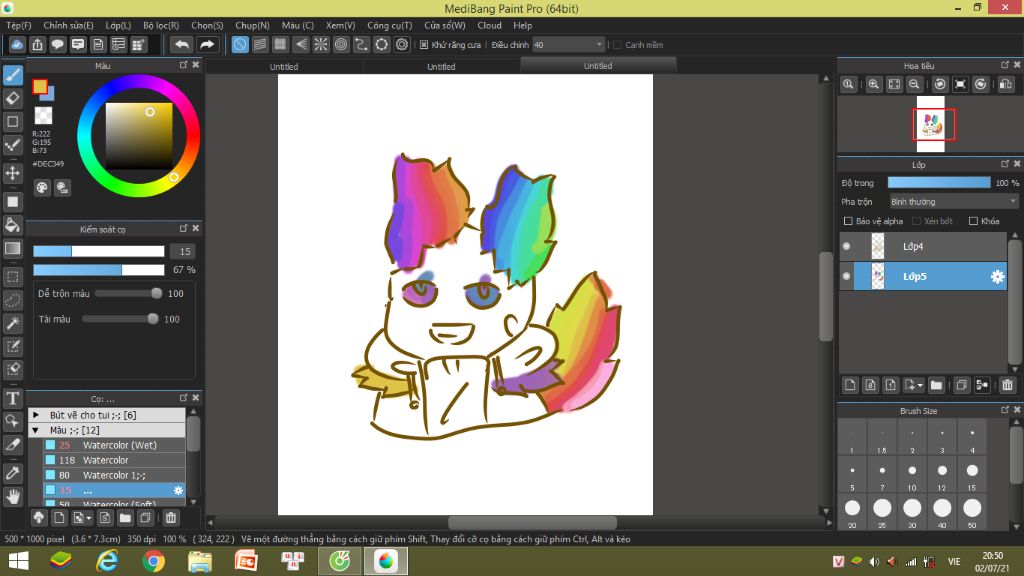Toggle visibility of Lớp4 layer

pos(846,246)
